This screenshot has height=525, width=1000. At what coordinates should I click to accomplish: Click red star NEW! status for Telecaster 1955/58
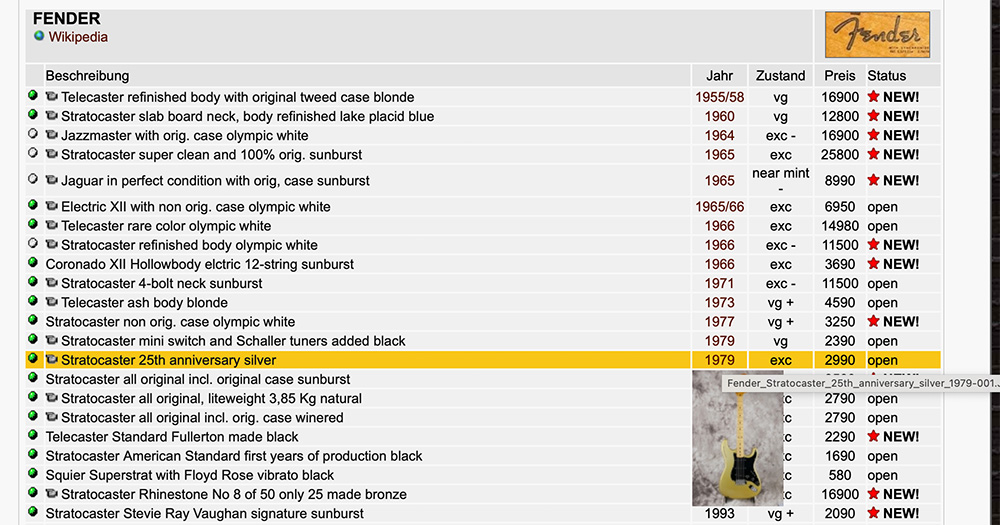[893, 97]
